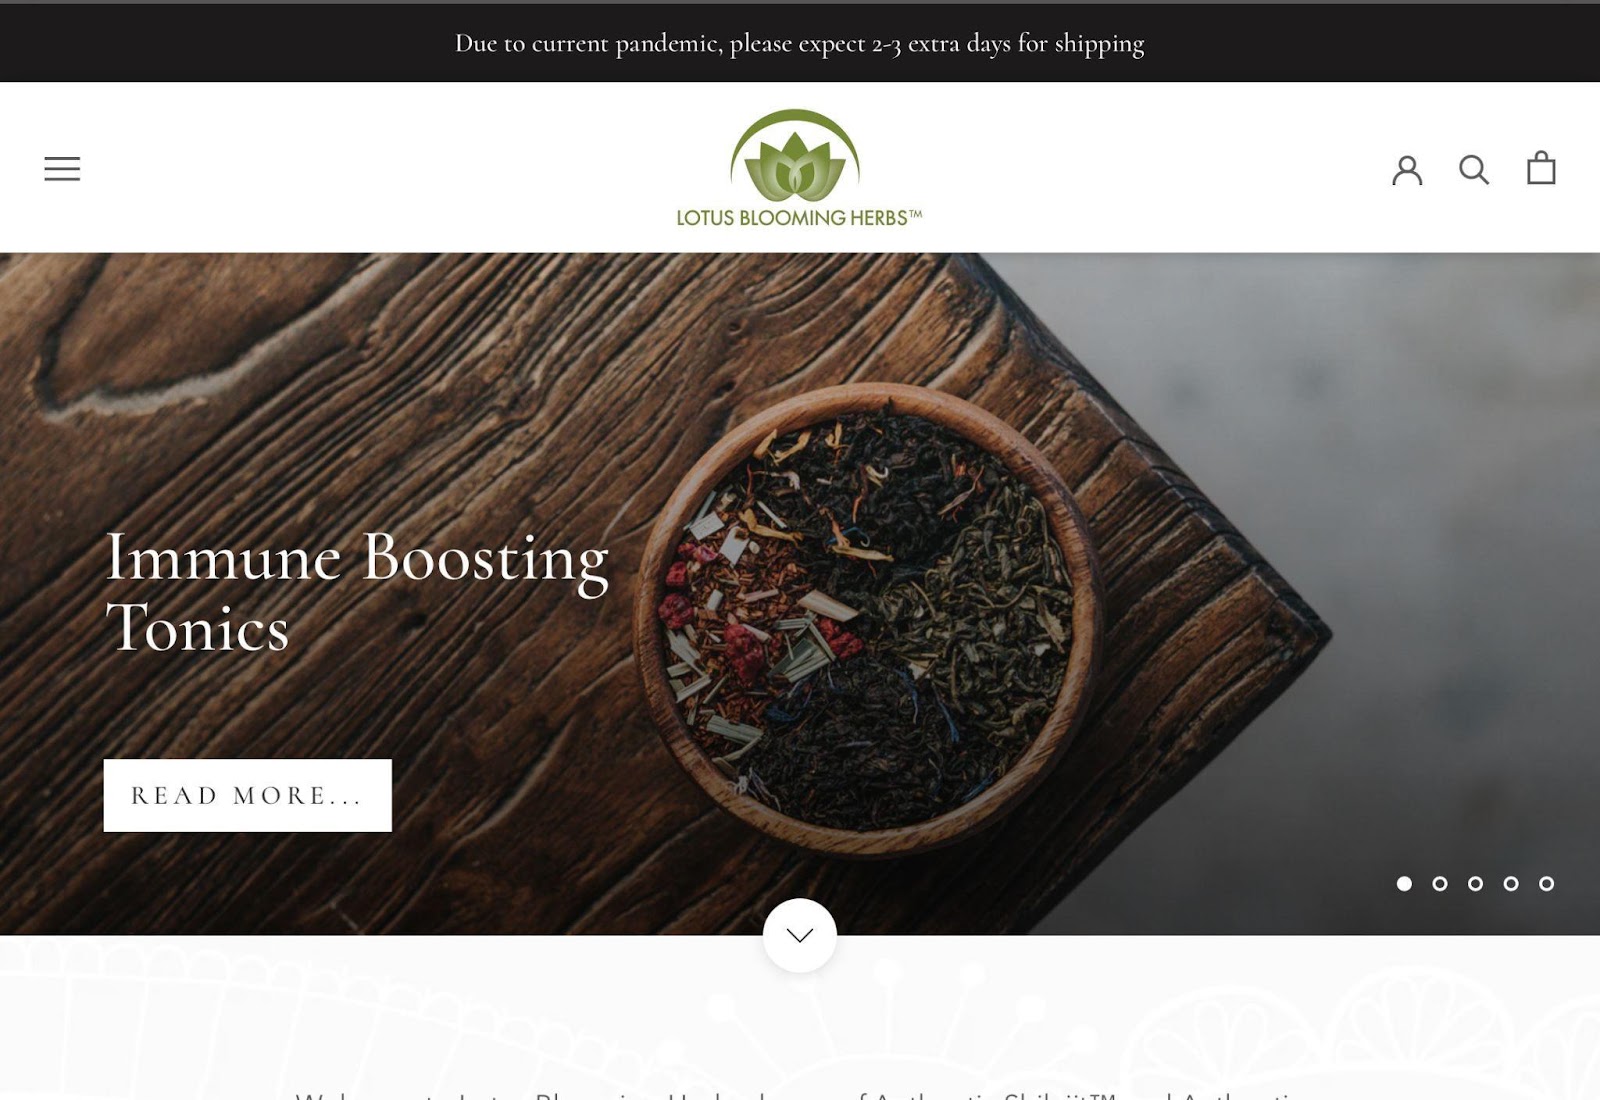Click the wooden bowl of tea leaves
The width and height of the screenshot is (1600, 1100).
pos(868,618)
